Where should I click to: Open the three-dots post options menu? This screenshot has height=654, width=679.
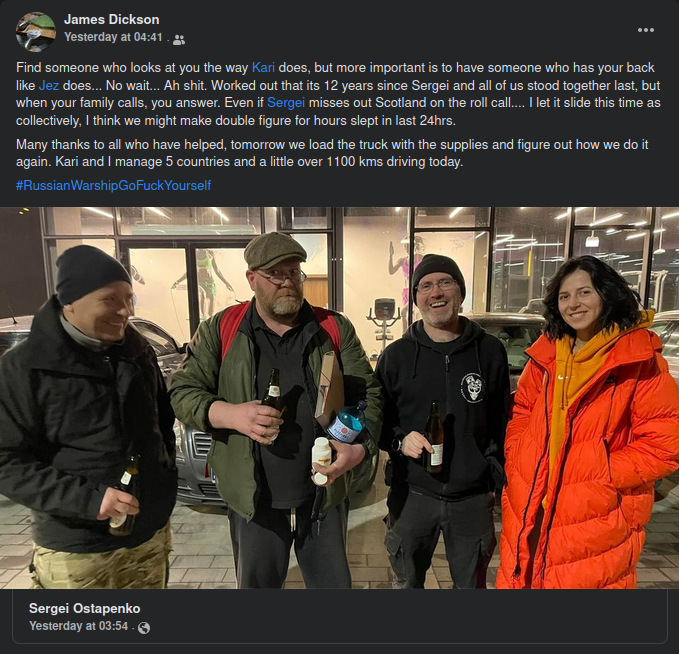[x=645, y=30]
